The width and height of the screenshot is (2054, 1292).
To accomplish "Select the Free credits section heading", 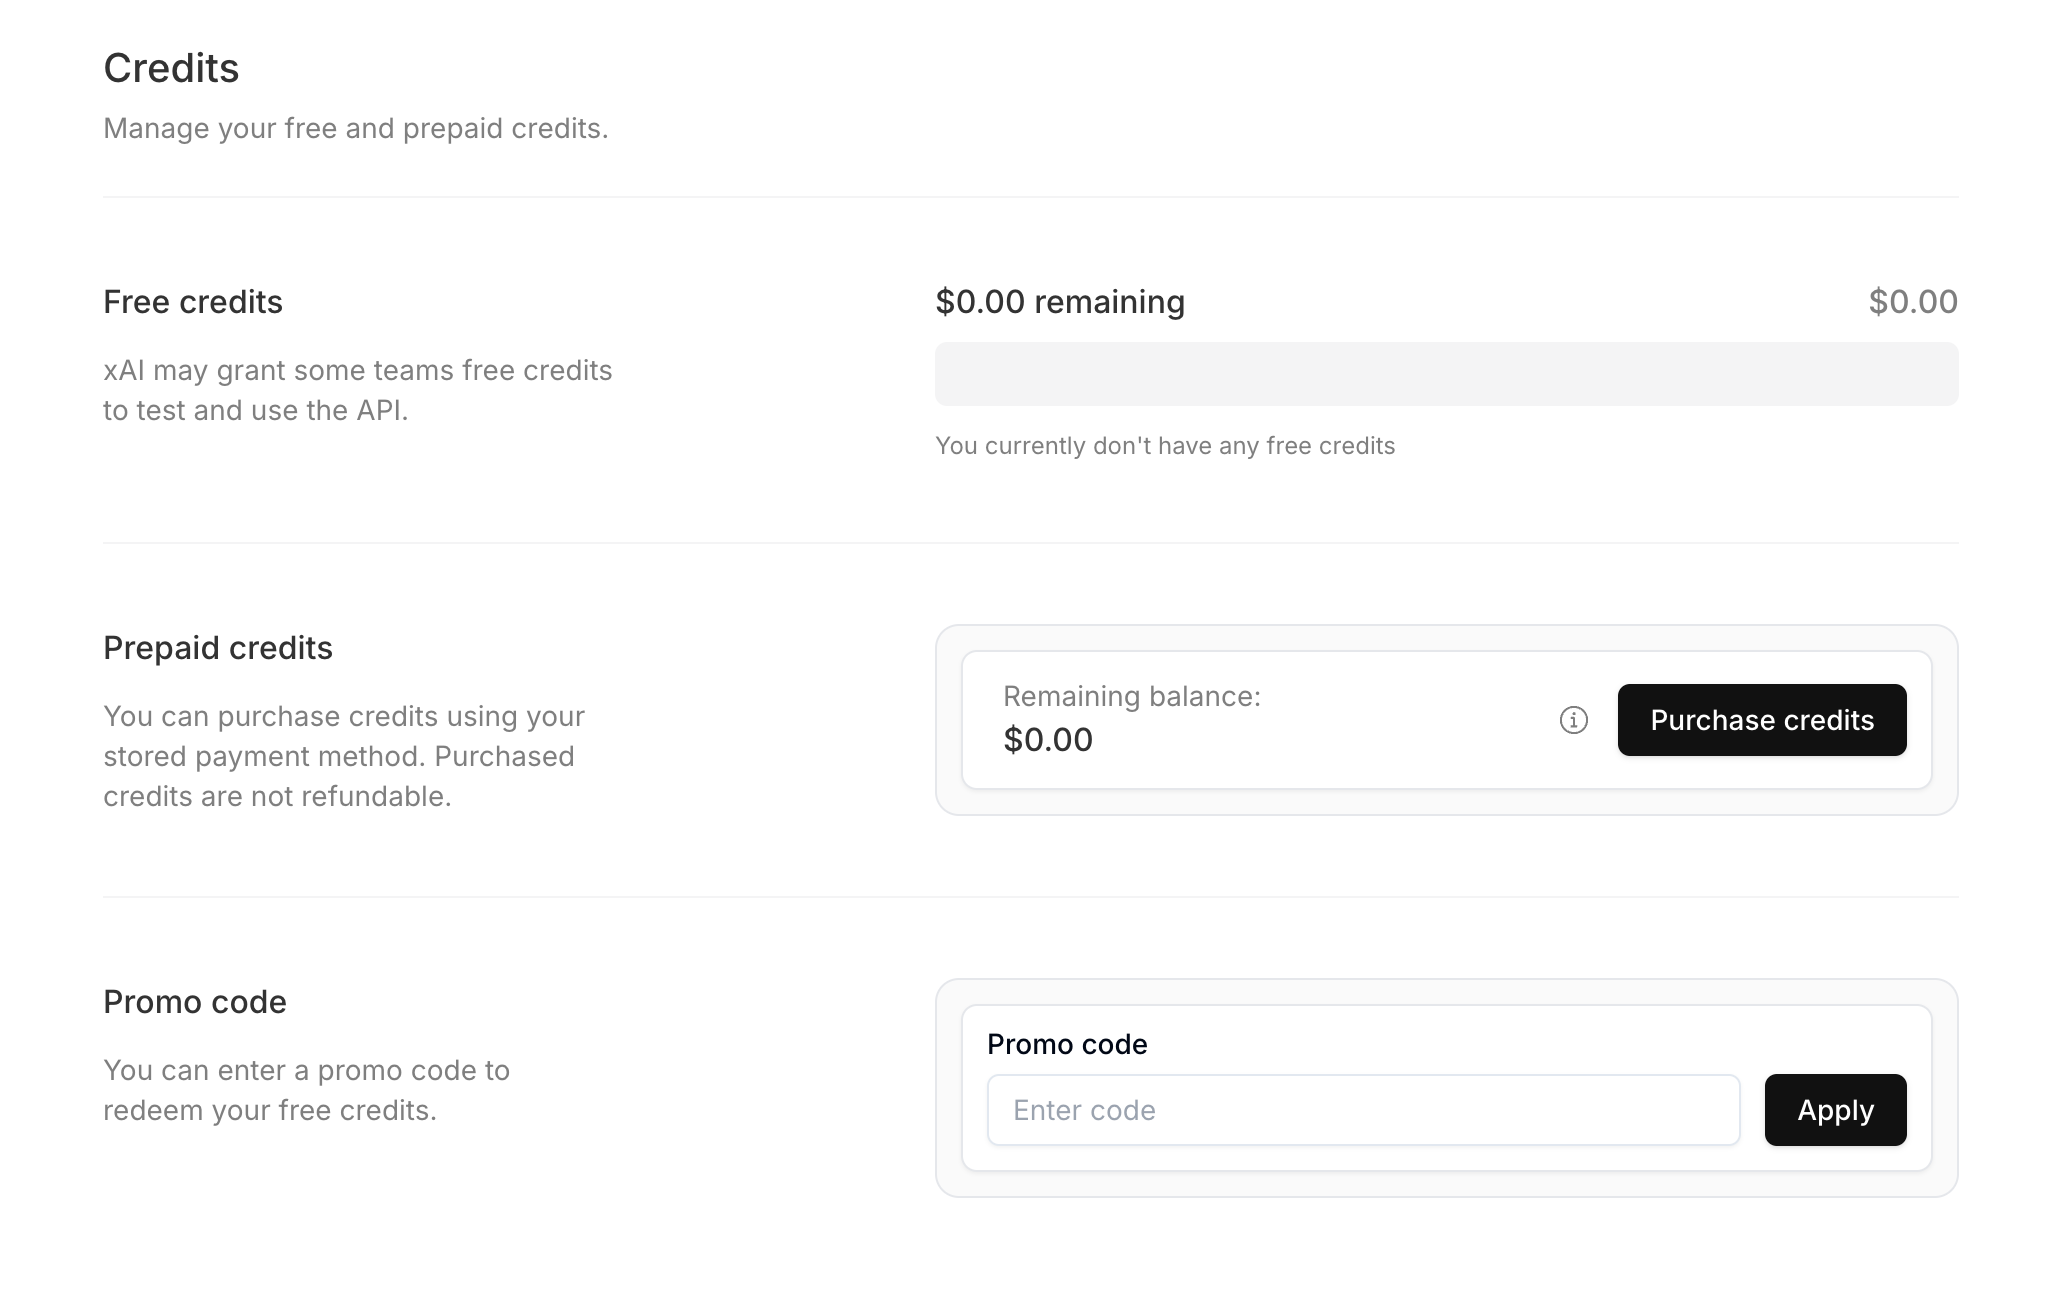I will [x=193, y=302].
